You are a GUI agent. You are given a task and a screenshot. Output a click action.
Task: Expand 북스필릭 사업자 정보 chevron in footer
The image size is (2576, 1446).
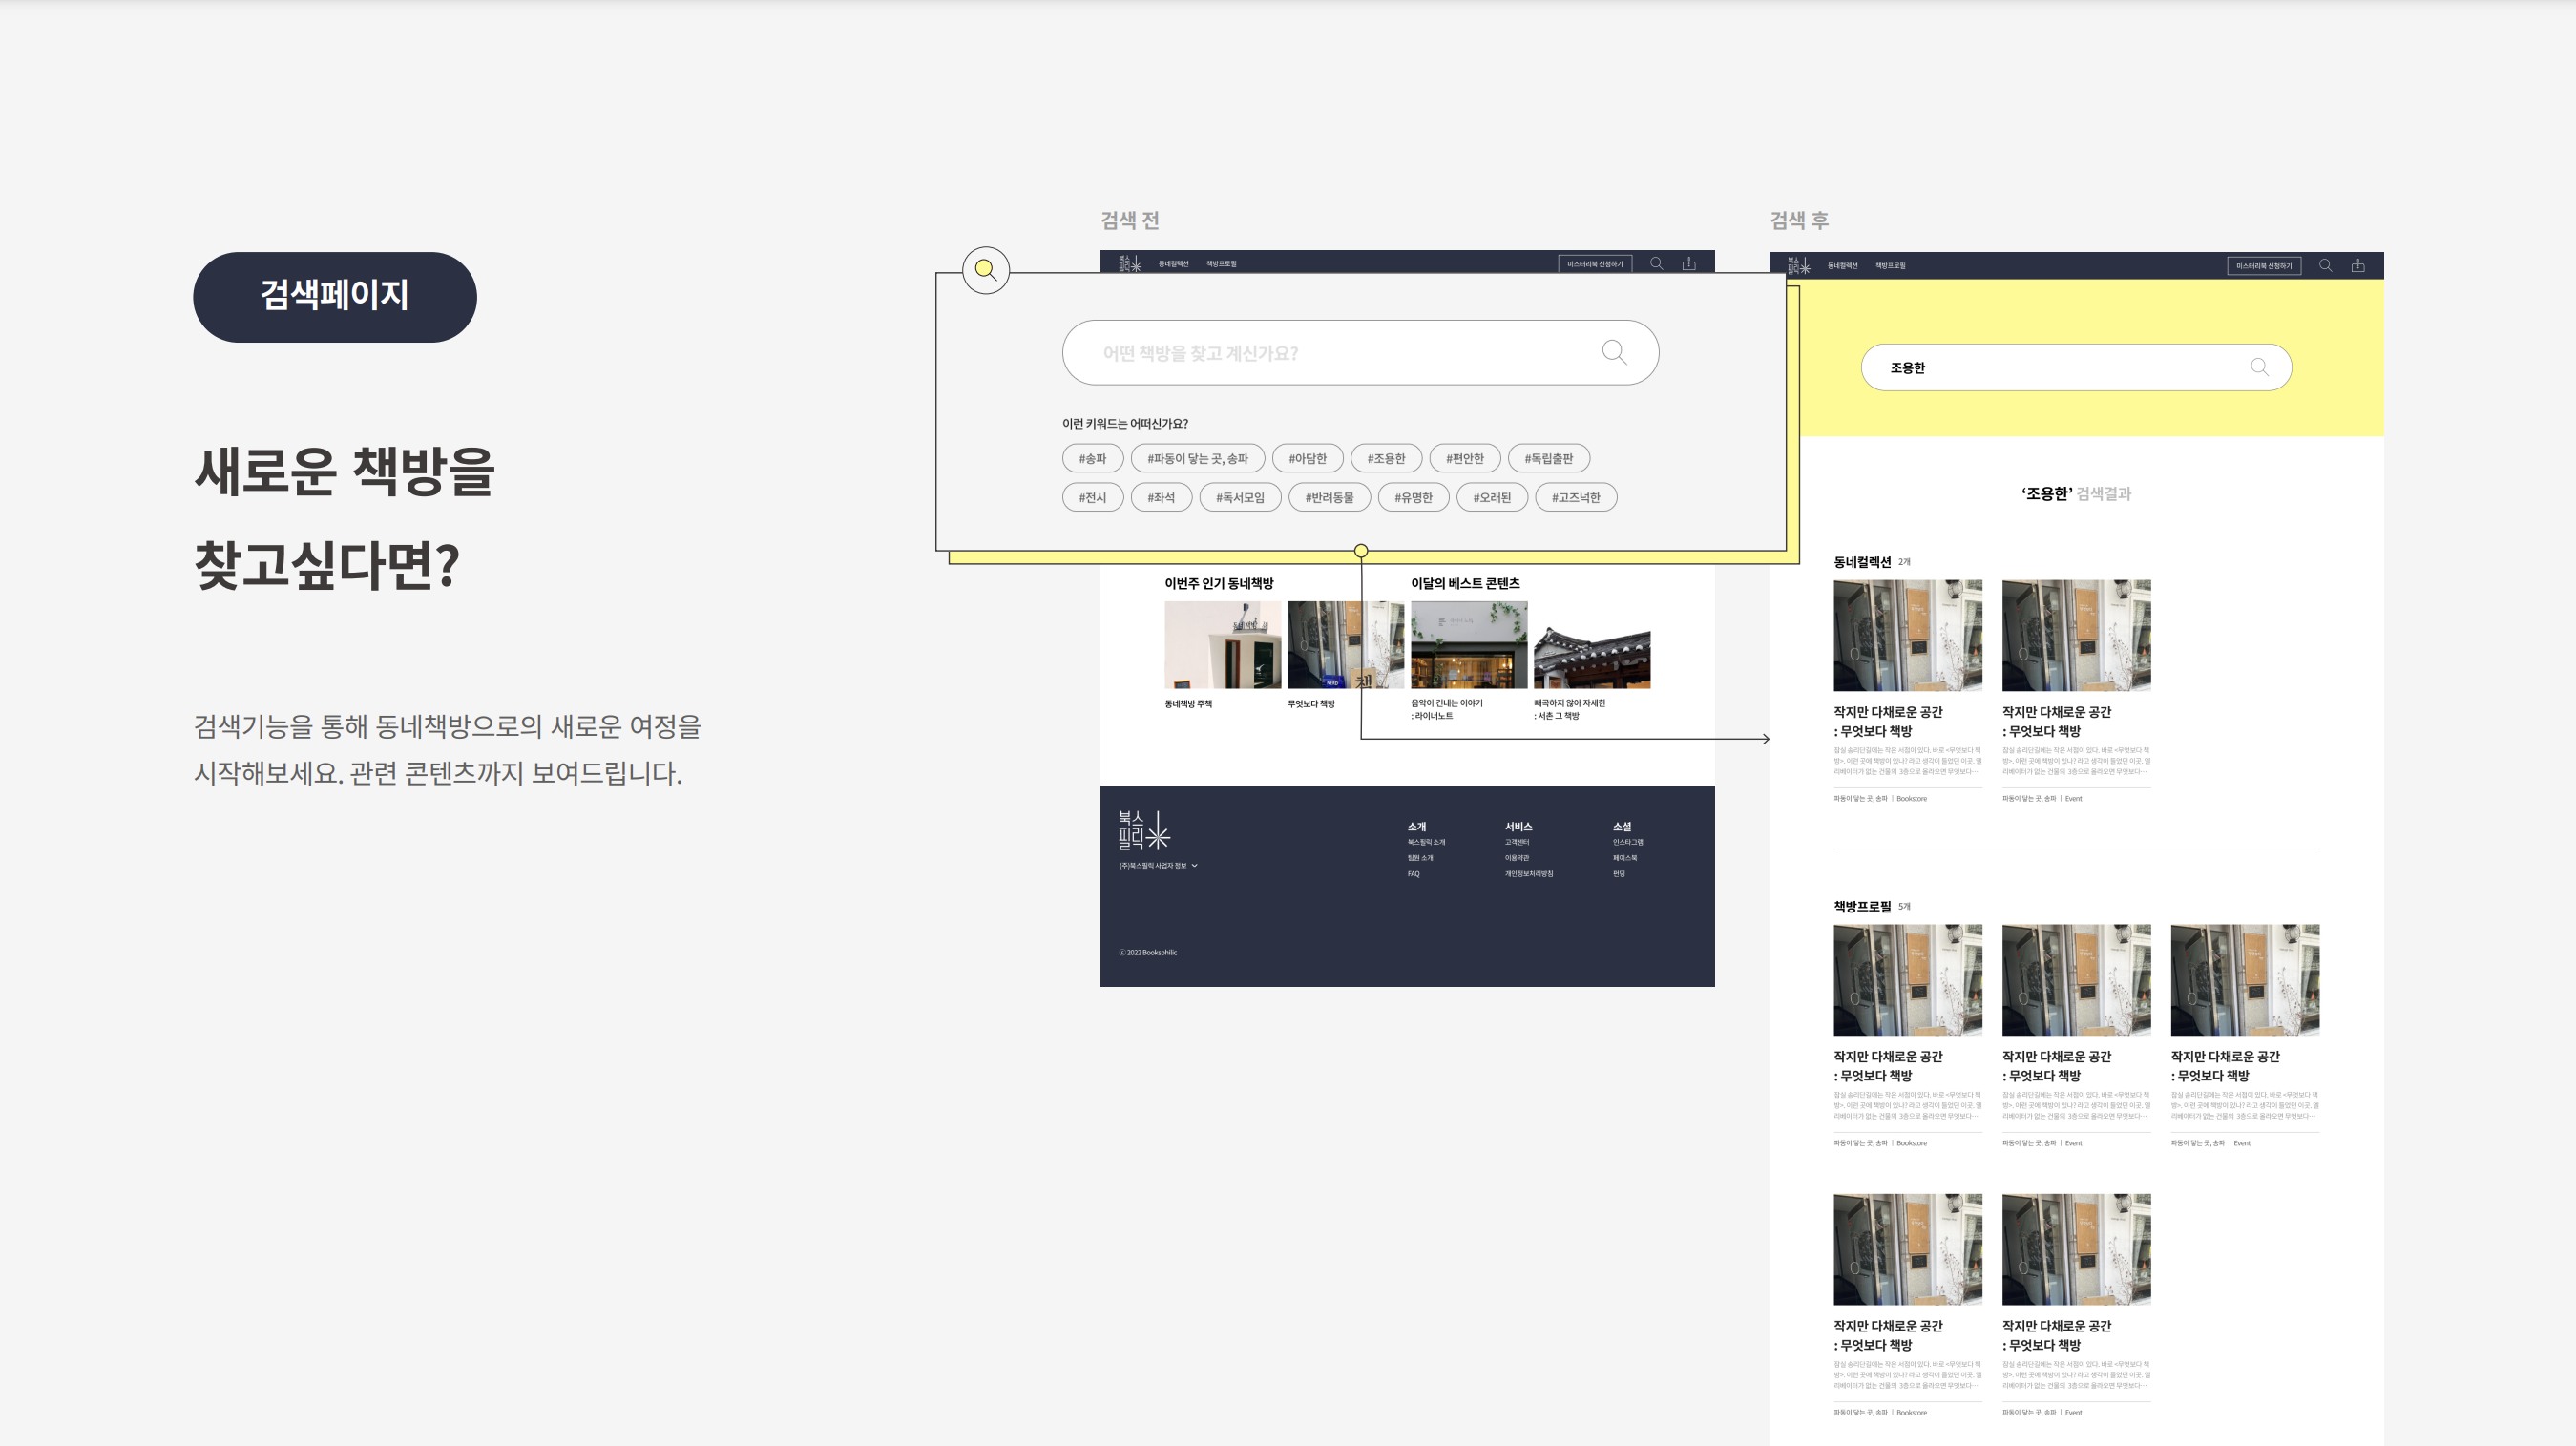[x=1194, y=866]
